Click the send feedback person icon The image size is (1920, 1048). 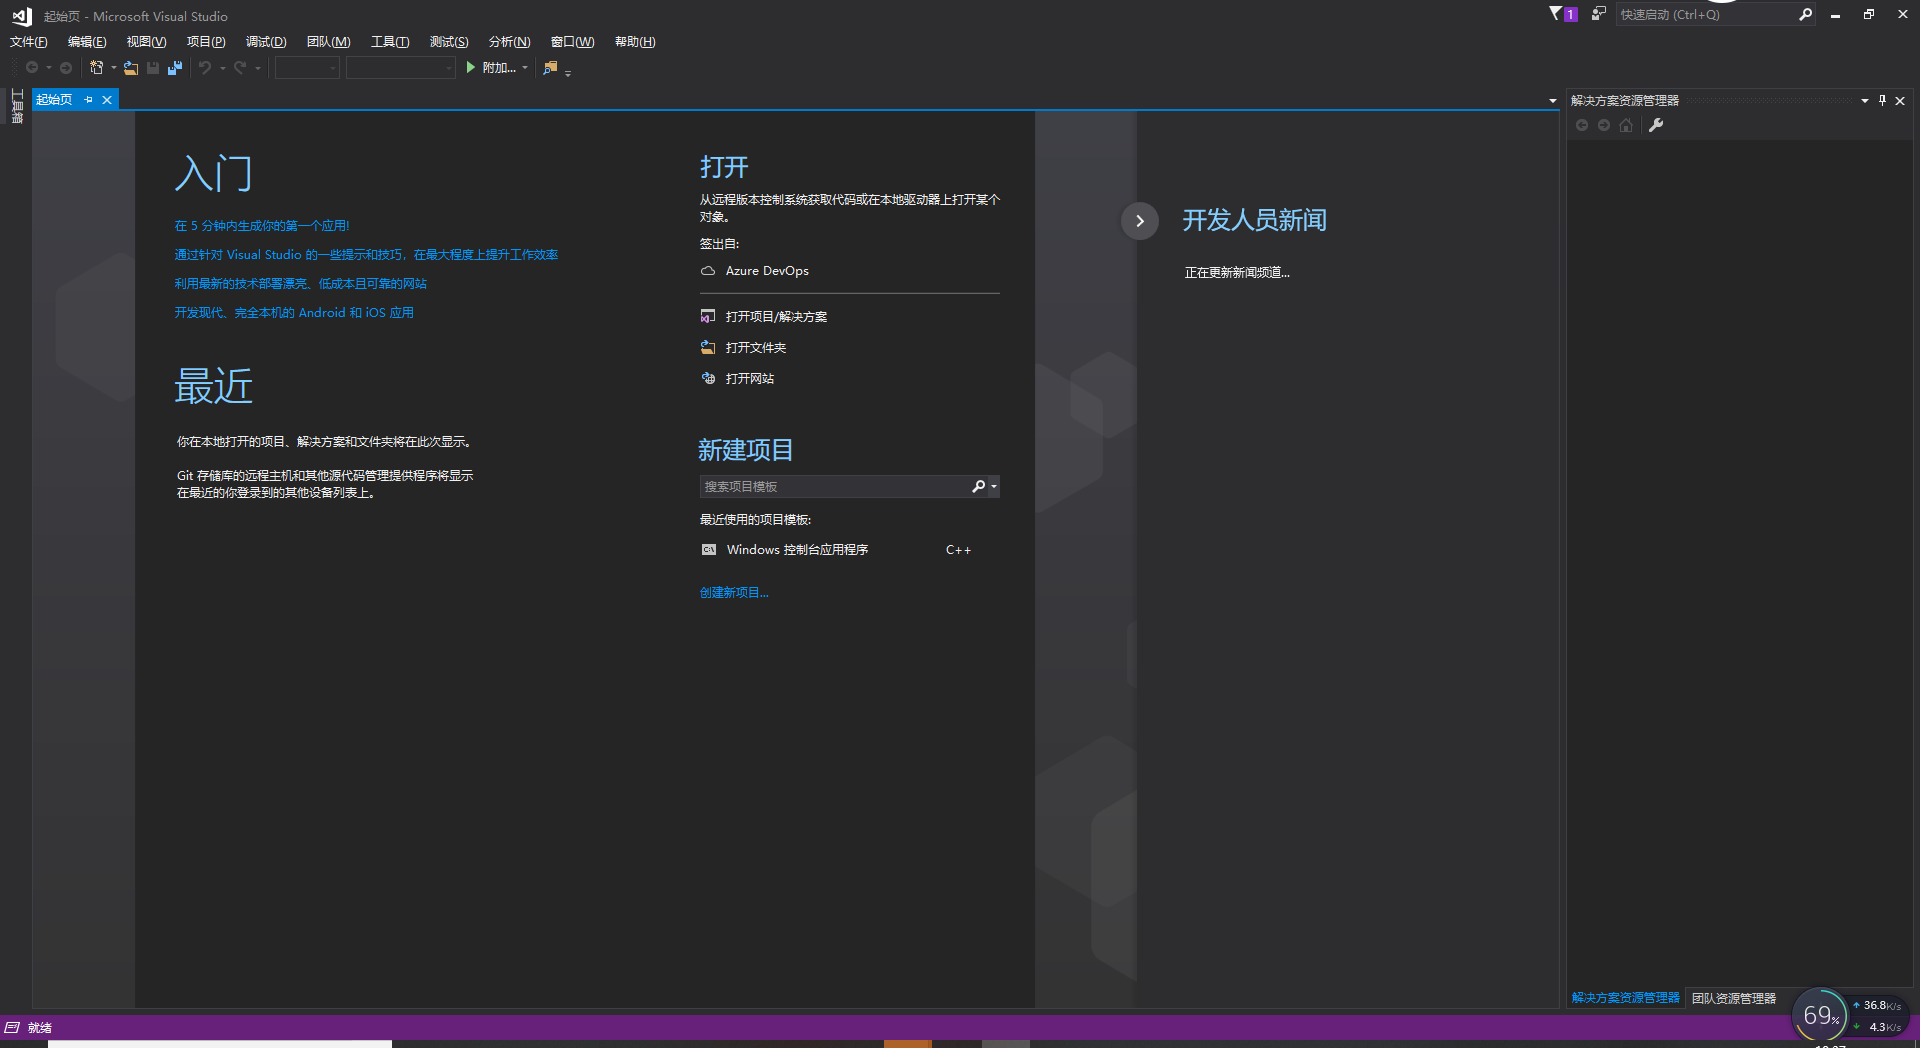(1598, 14)
